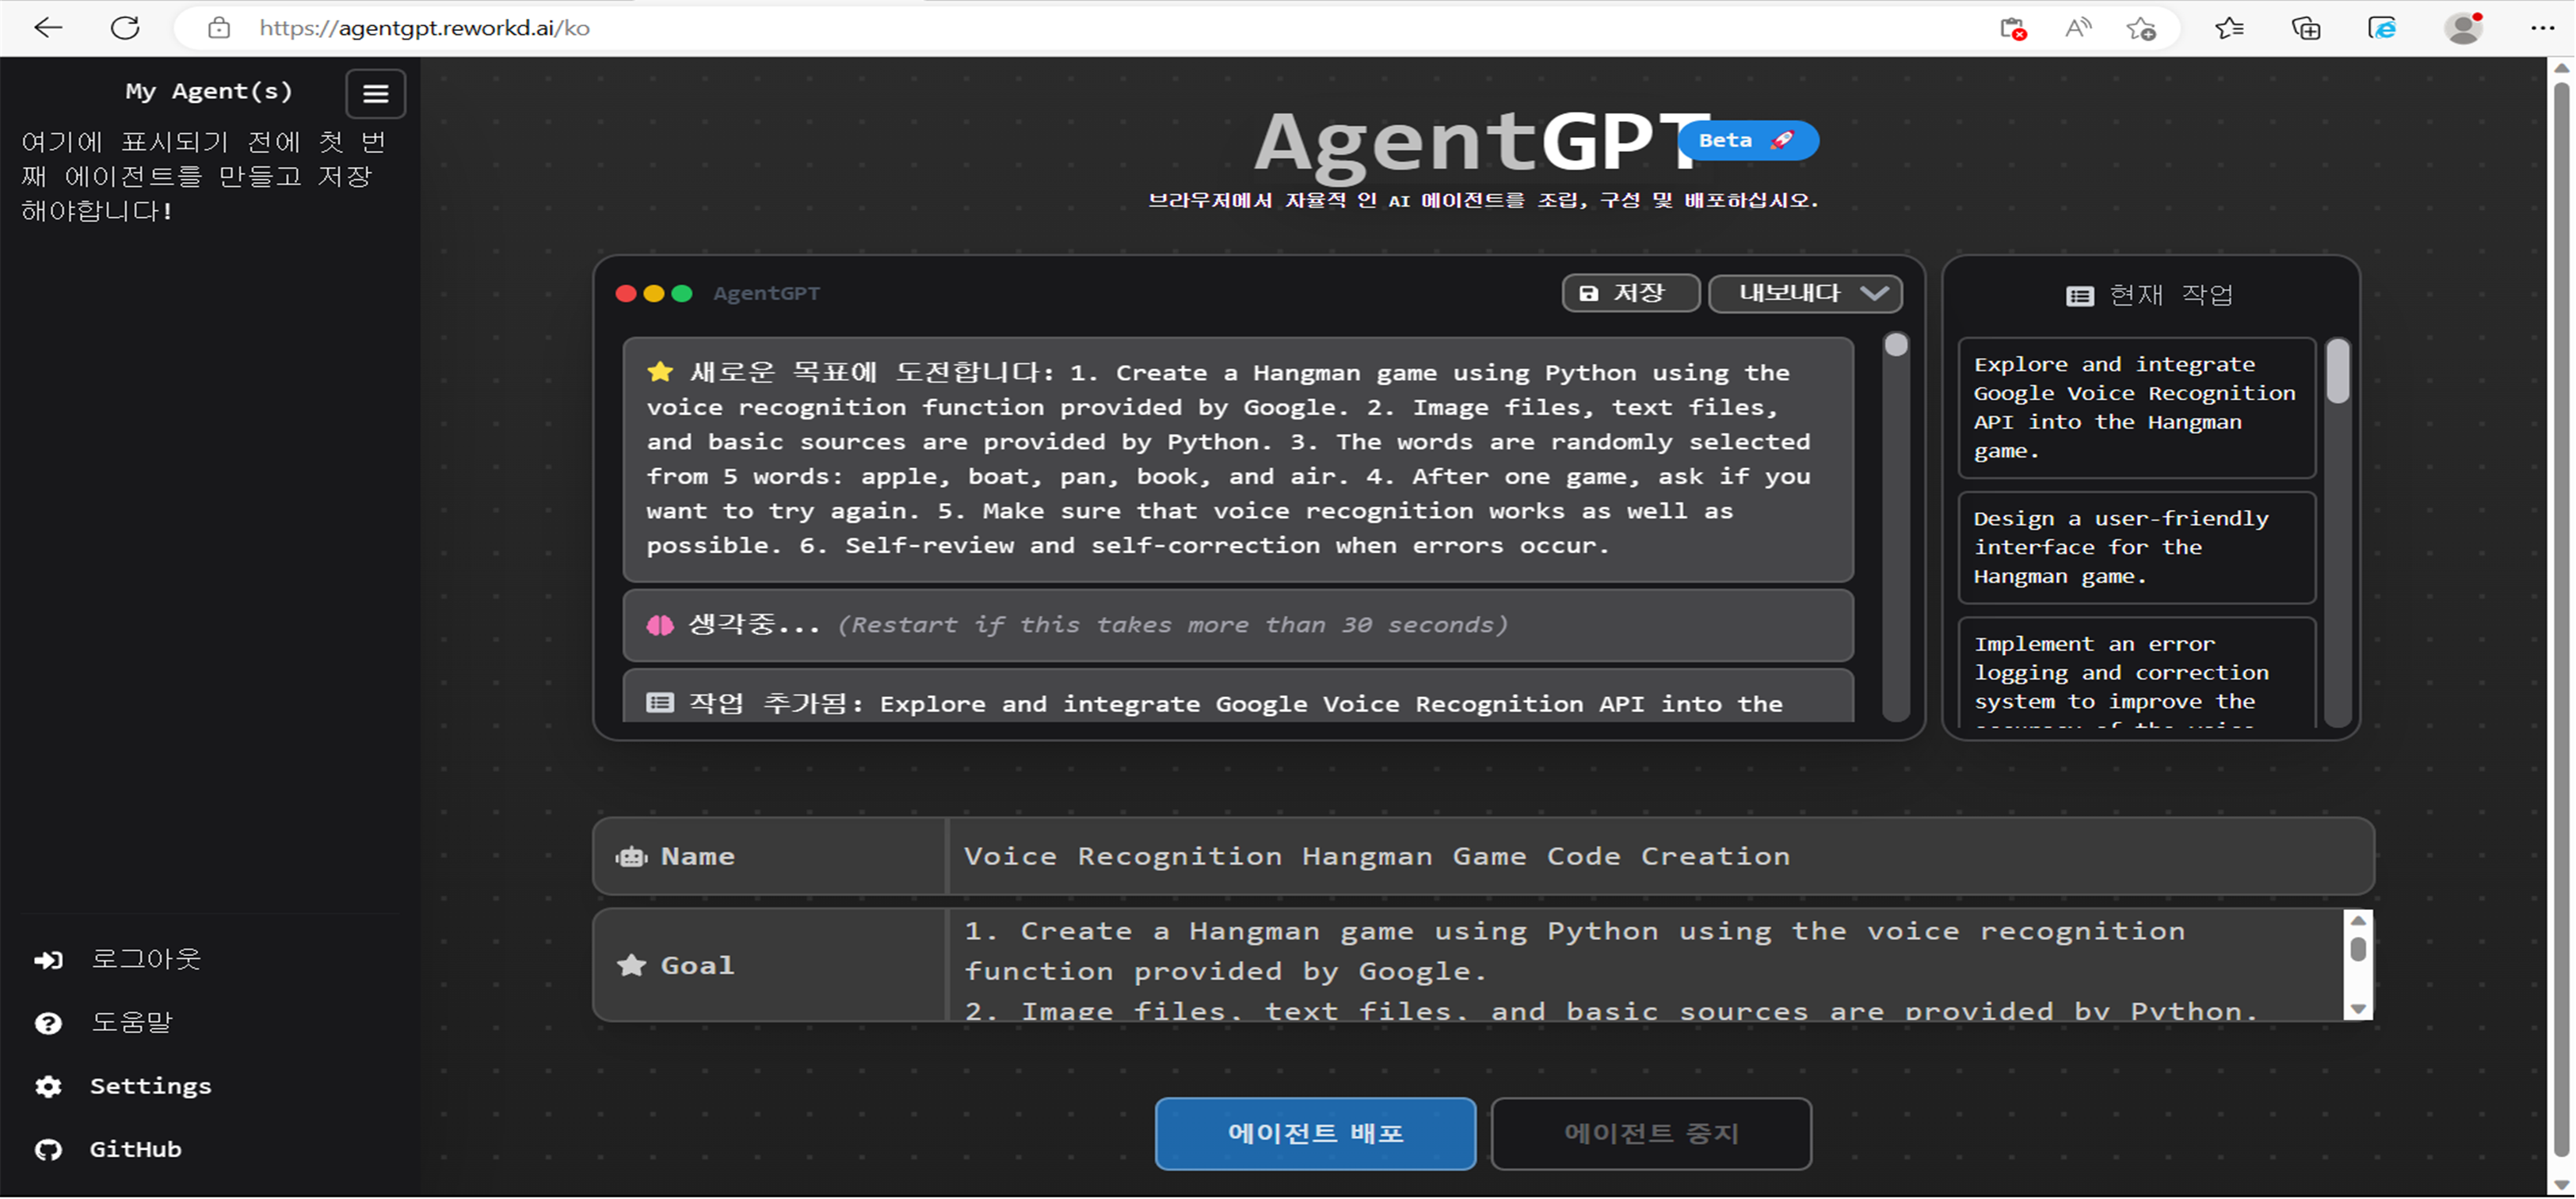
Task: Click the Goal field scroll up arrow
Action: point(2358,921)
